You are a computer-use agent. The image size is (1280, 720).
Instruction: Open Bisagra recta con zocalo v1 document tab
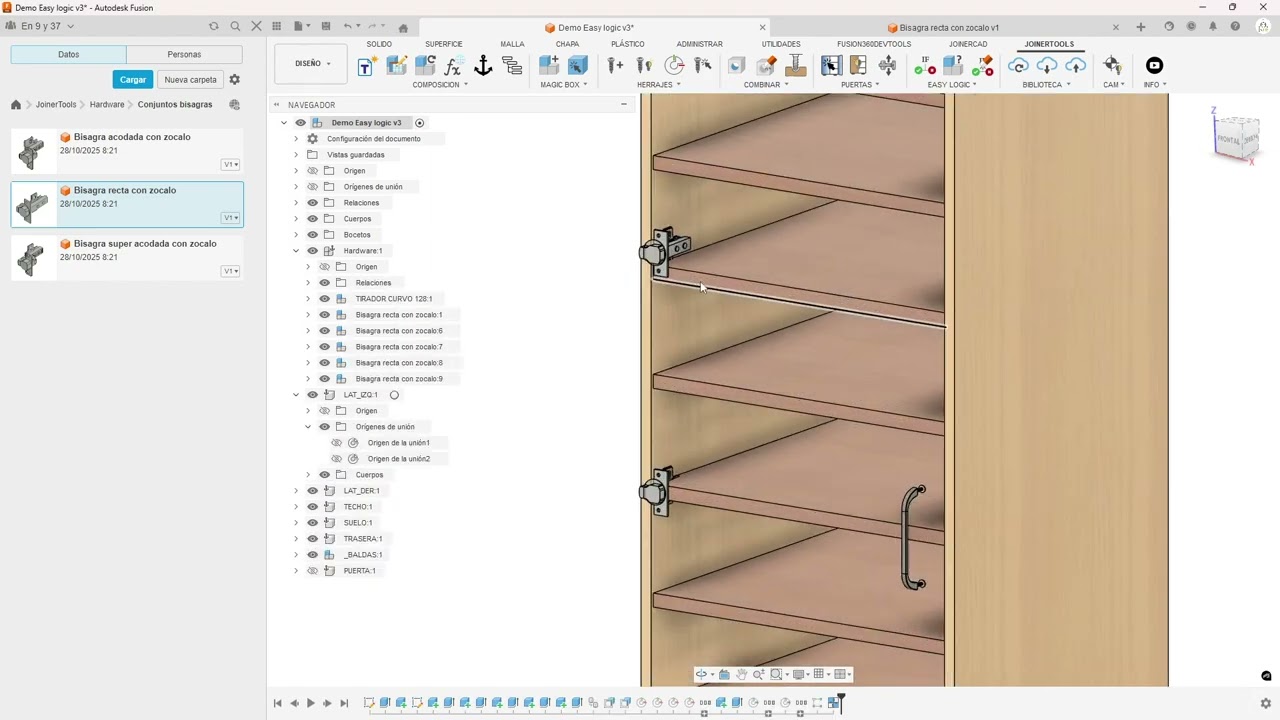coord(949,27)
